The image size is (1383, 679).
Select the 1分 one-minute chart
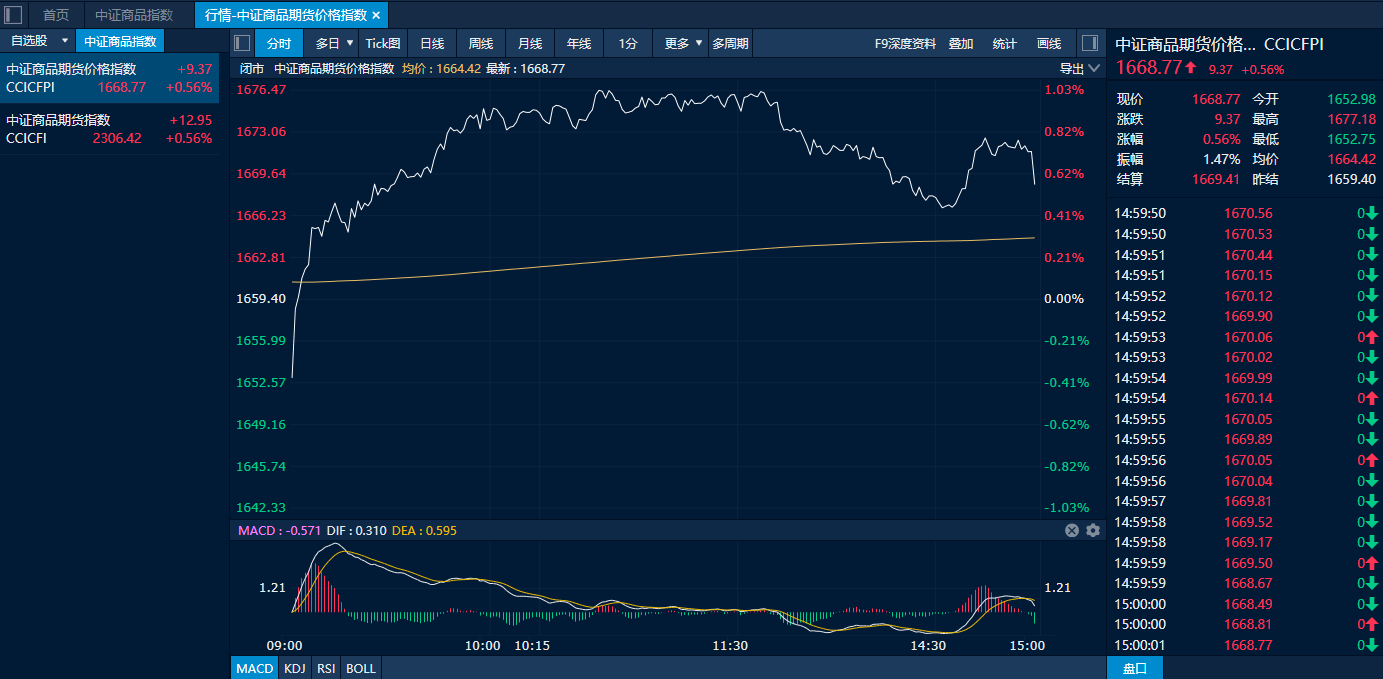[x=628, y=43]
